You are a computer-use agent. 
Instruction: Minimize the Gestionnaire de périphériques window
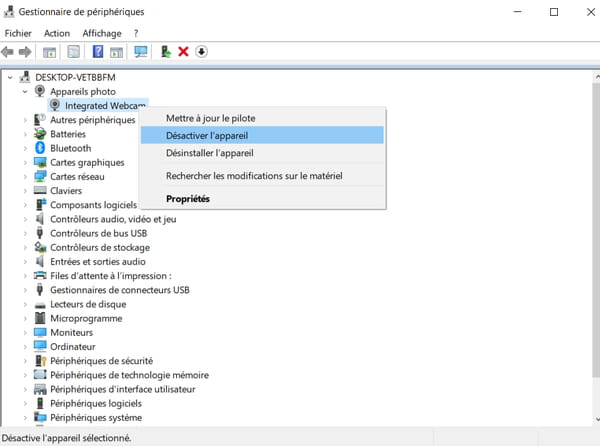coord(517,12)
